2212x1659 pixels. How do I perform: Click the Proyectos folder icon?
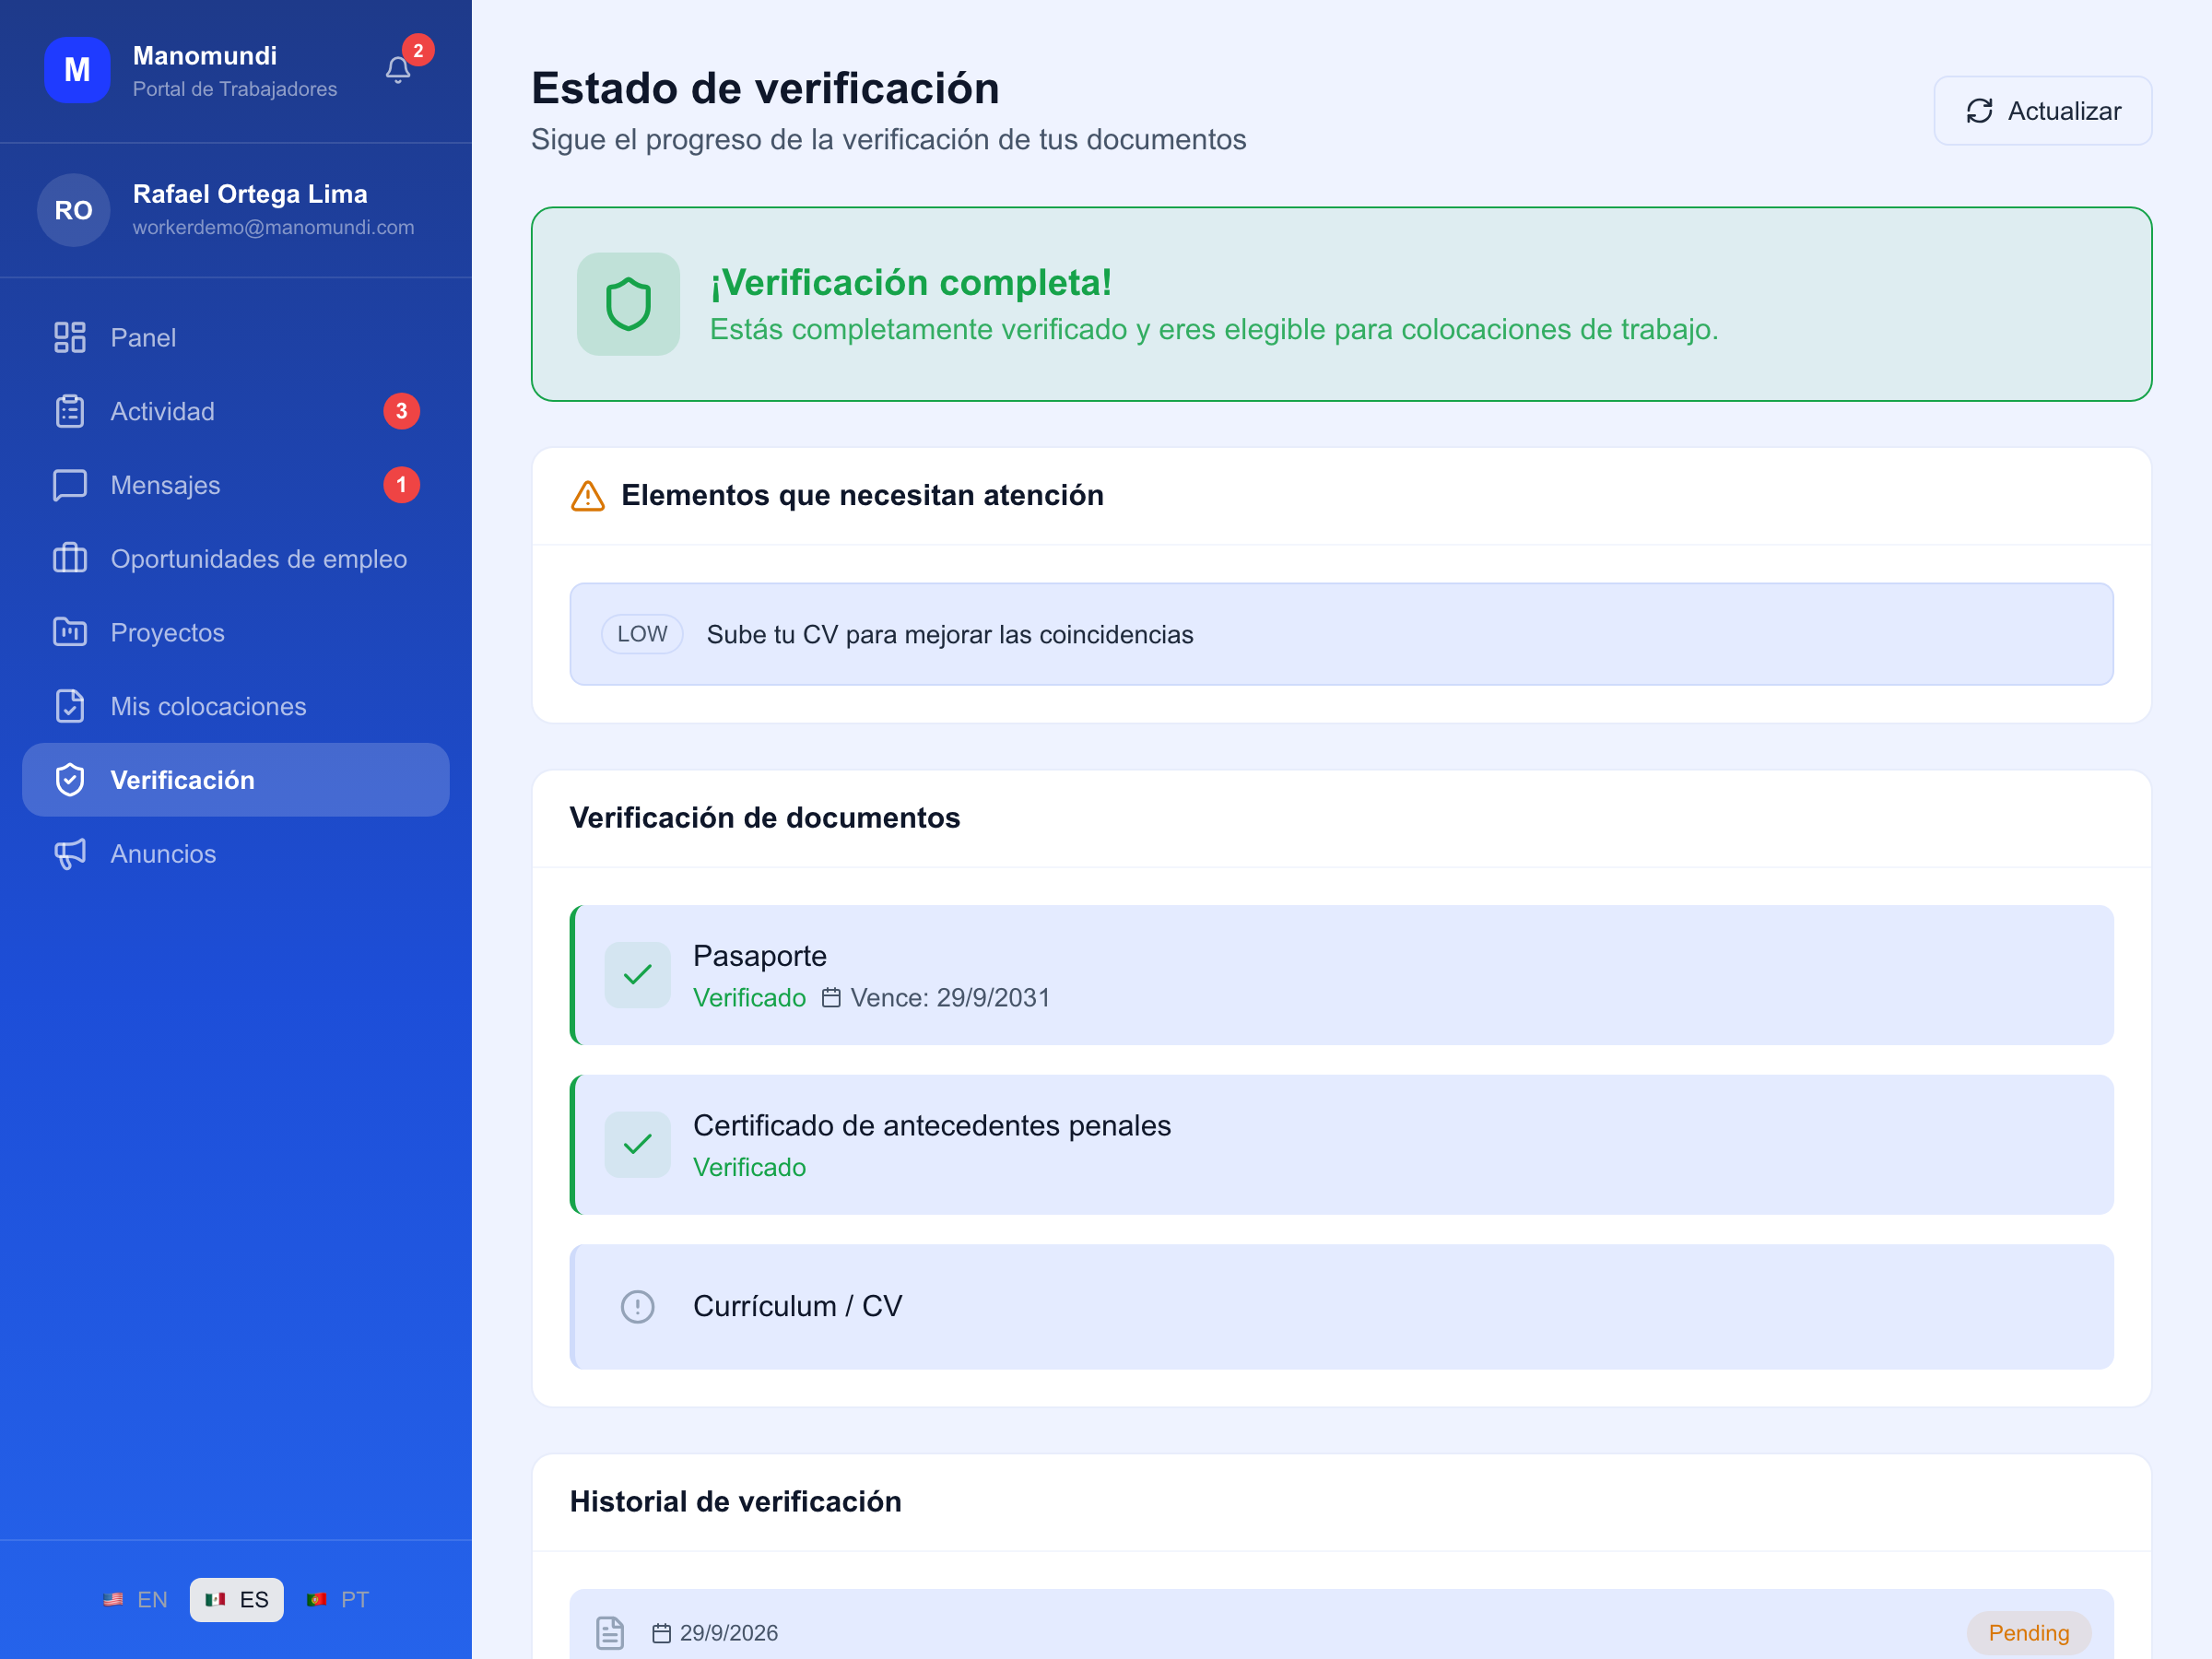point(70,633)
